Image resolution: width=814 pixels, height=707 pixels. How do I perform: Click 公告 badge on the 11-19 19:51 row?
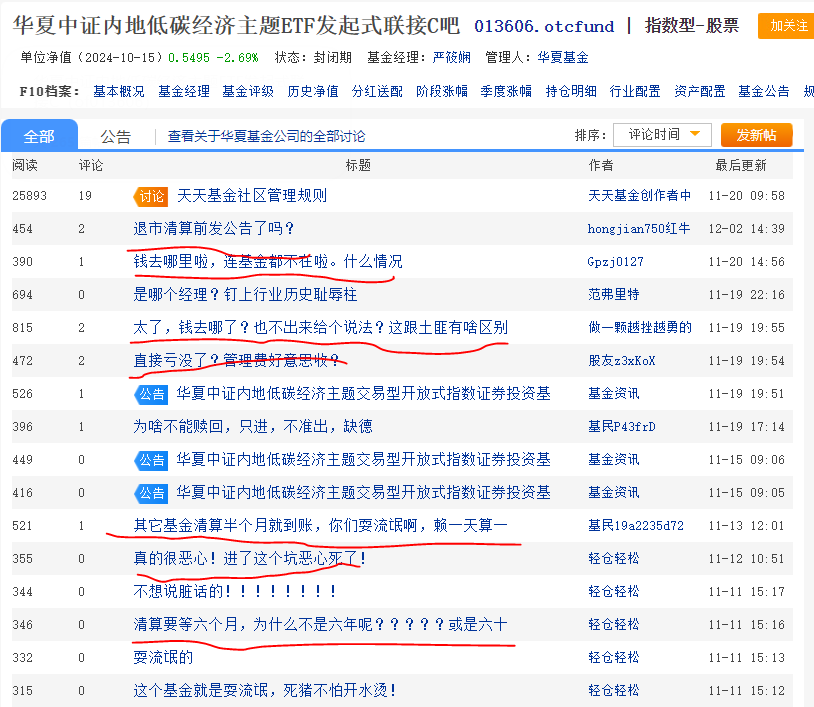pyautogui.click(x=151, y=395)
